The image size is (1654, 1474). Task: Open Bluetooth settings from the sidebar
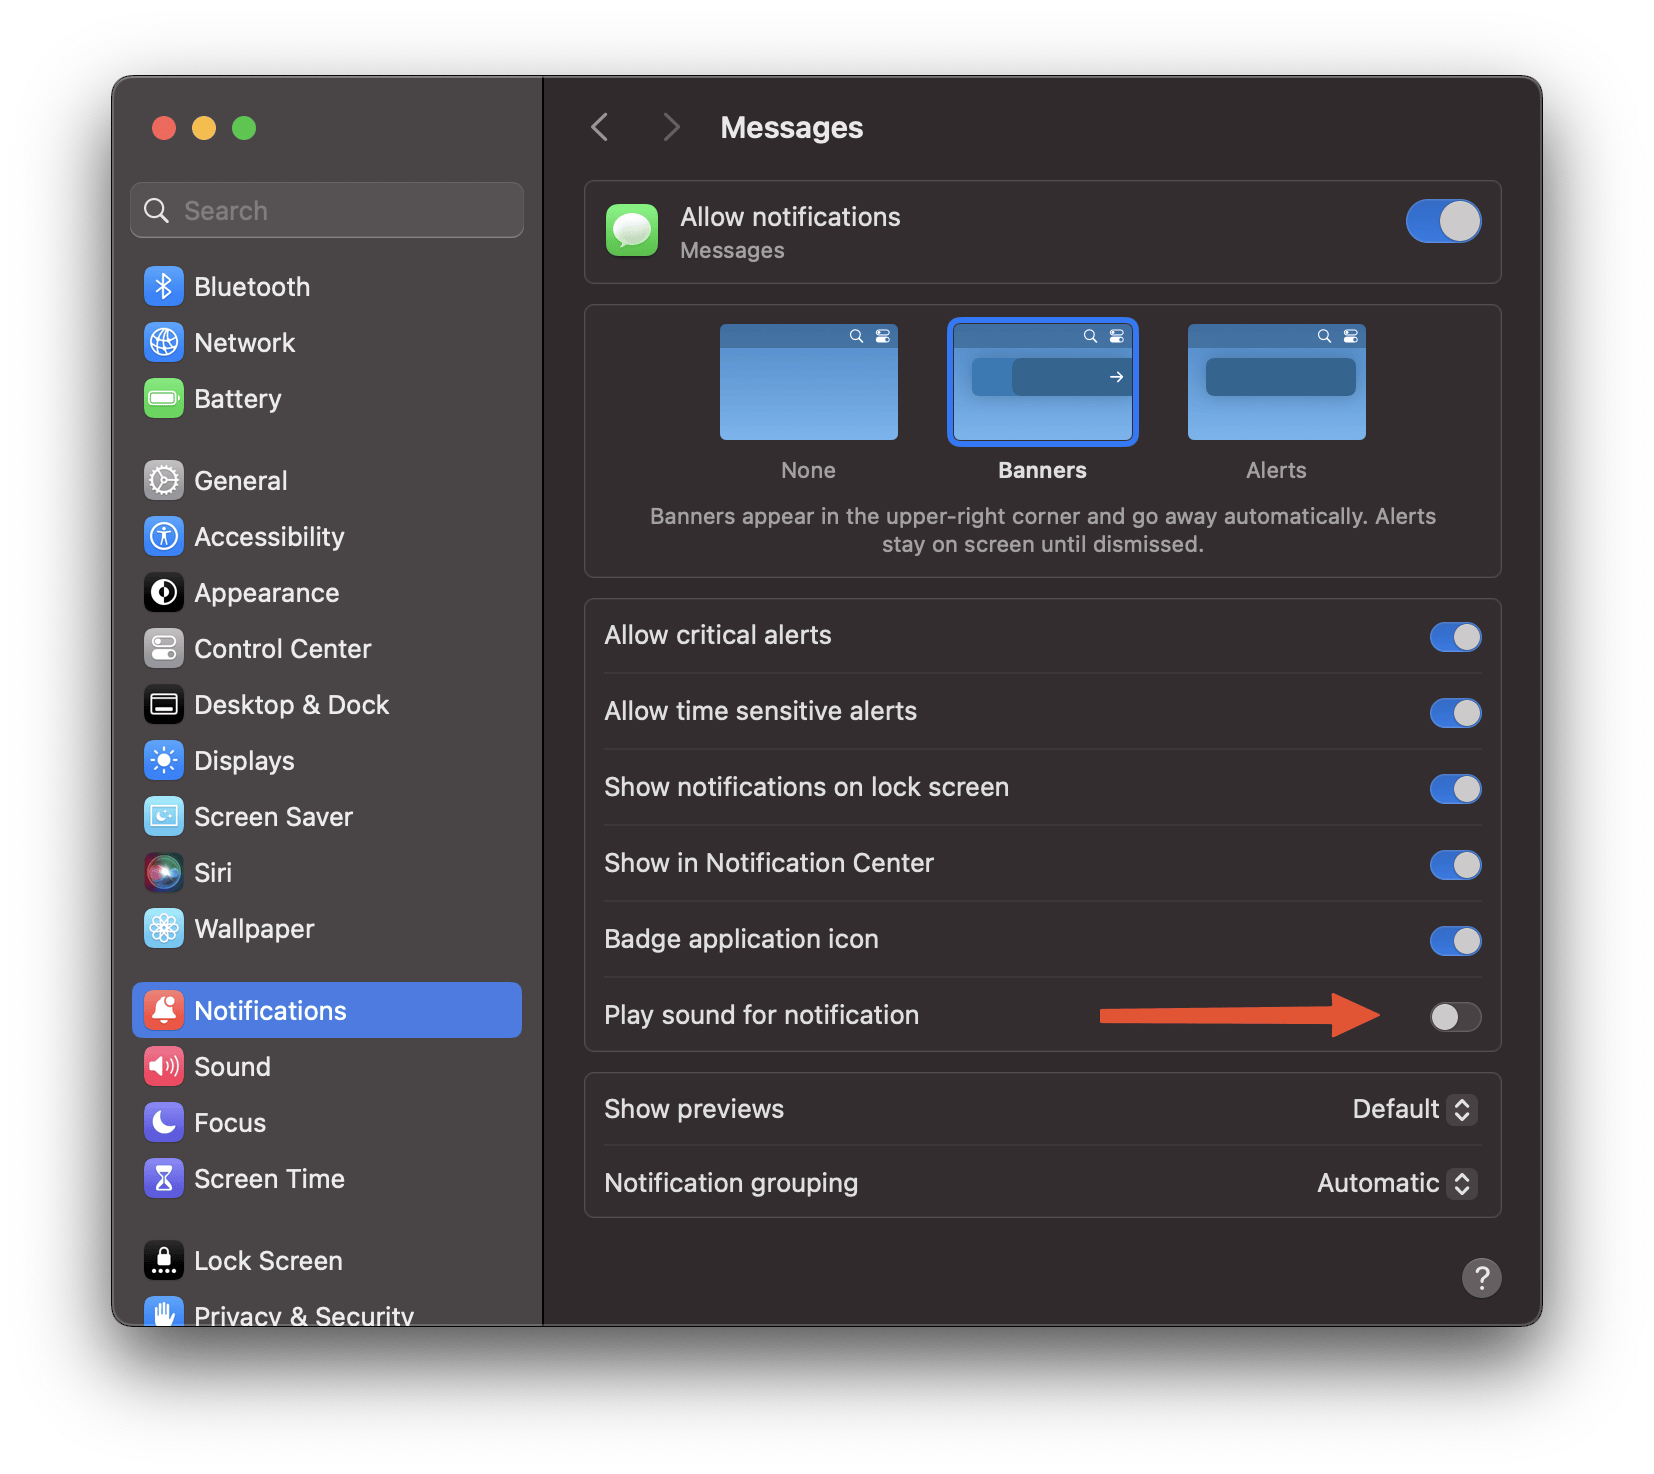251,286
